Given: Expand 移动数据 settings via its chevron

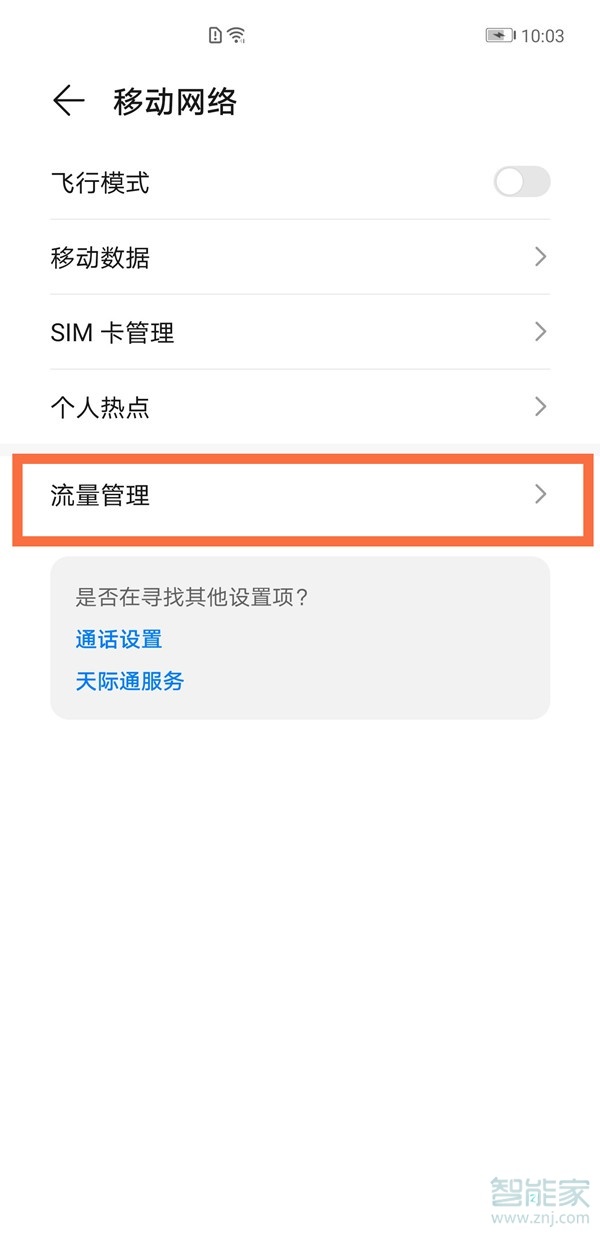Looking at the screenshot, I should coord(540,257).
